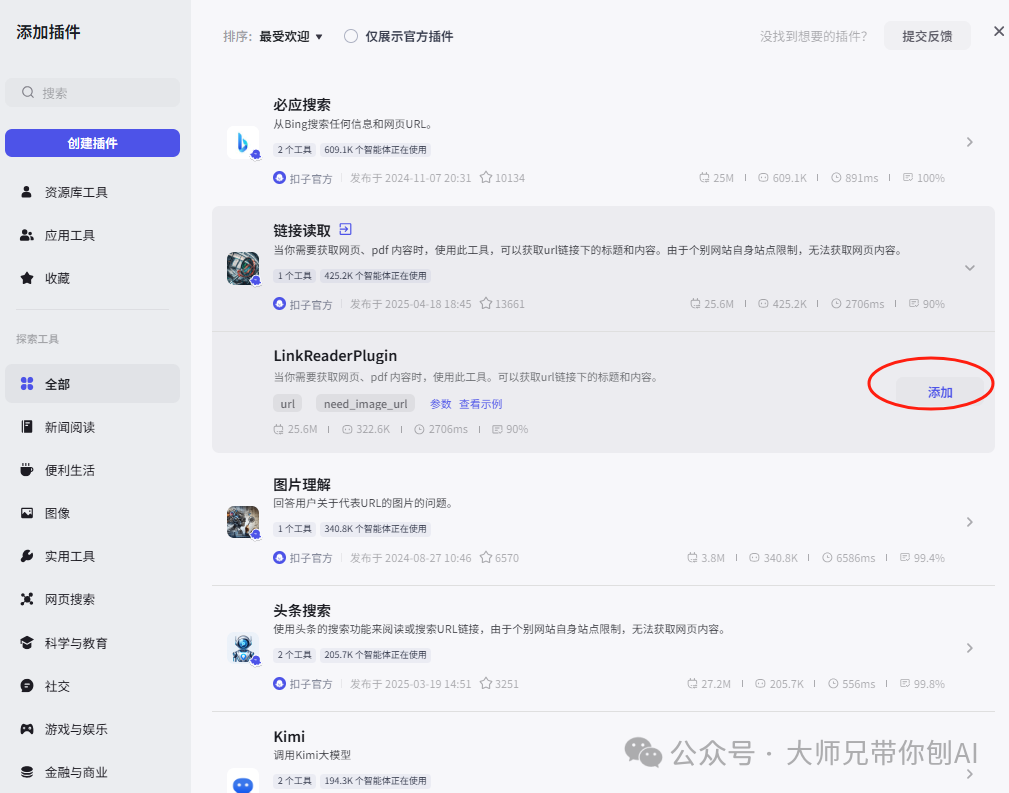Click 340.8K 个智能体正在使用 tag
This screenshot has width=1009, height=793.
point(375,529)
